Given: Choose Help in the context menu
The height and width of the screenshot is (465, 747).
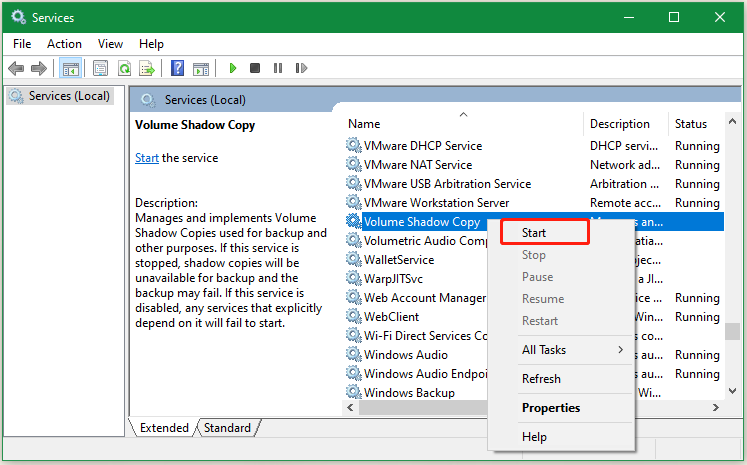Looking at the screenshot, I should 562,437.
